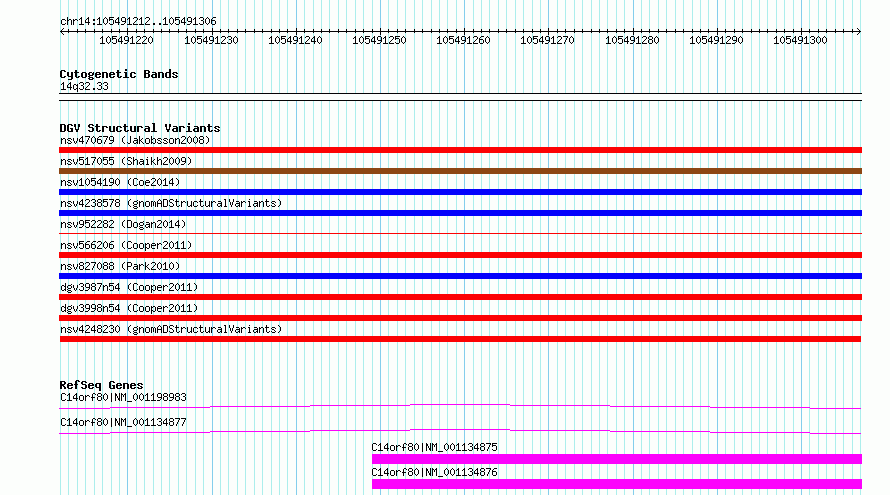Open the nsv470679 (Jakobsson2008) label

click(135, 140)
